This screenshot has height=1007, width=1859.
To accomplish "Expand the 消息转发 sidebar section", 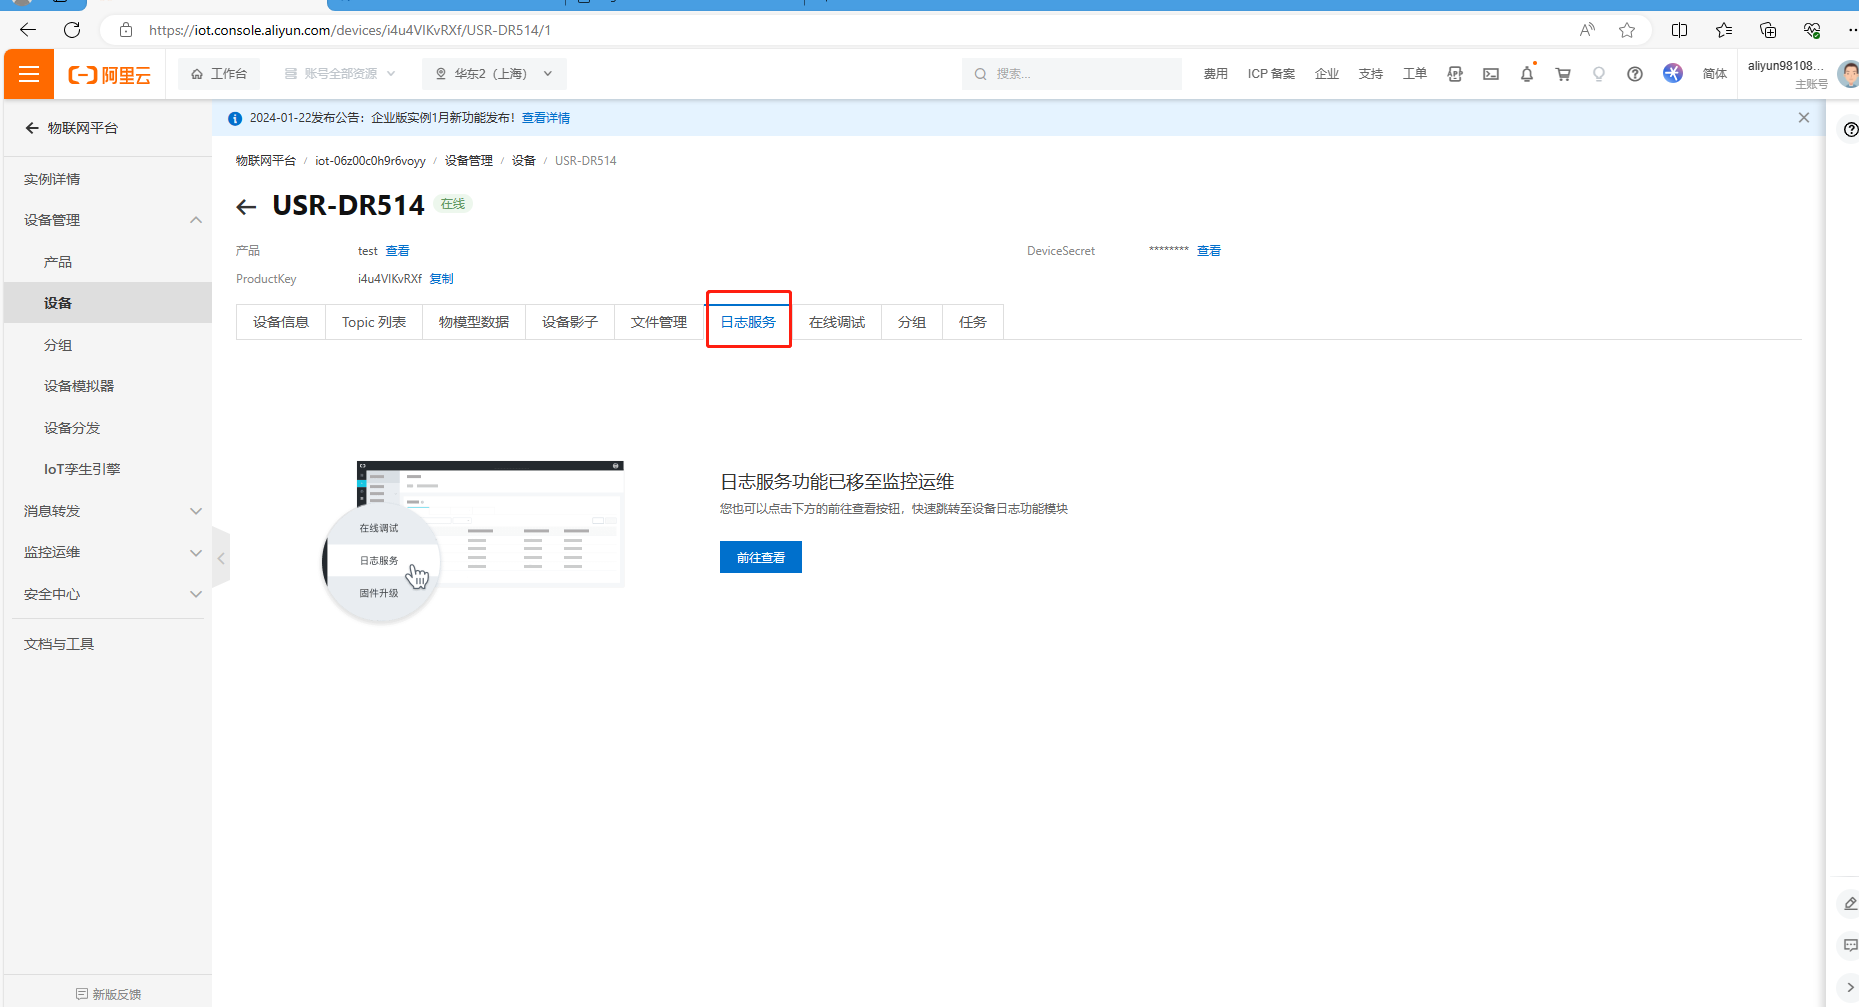I will pos(196,511).
